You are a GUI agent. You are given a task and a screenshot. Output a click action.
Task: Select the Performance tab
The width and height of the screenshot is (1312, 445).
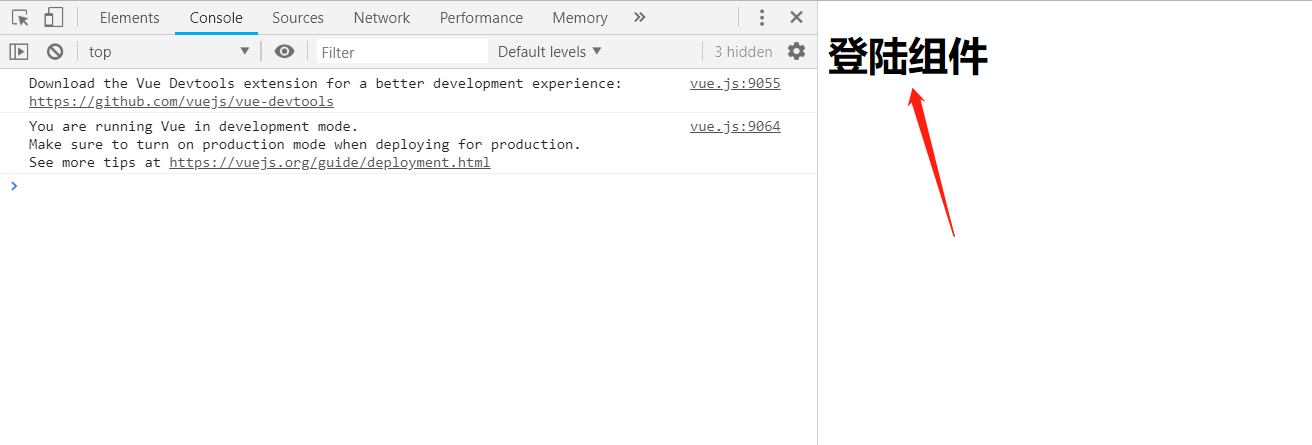481,17
